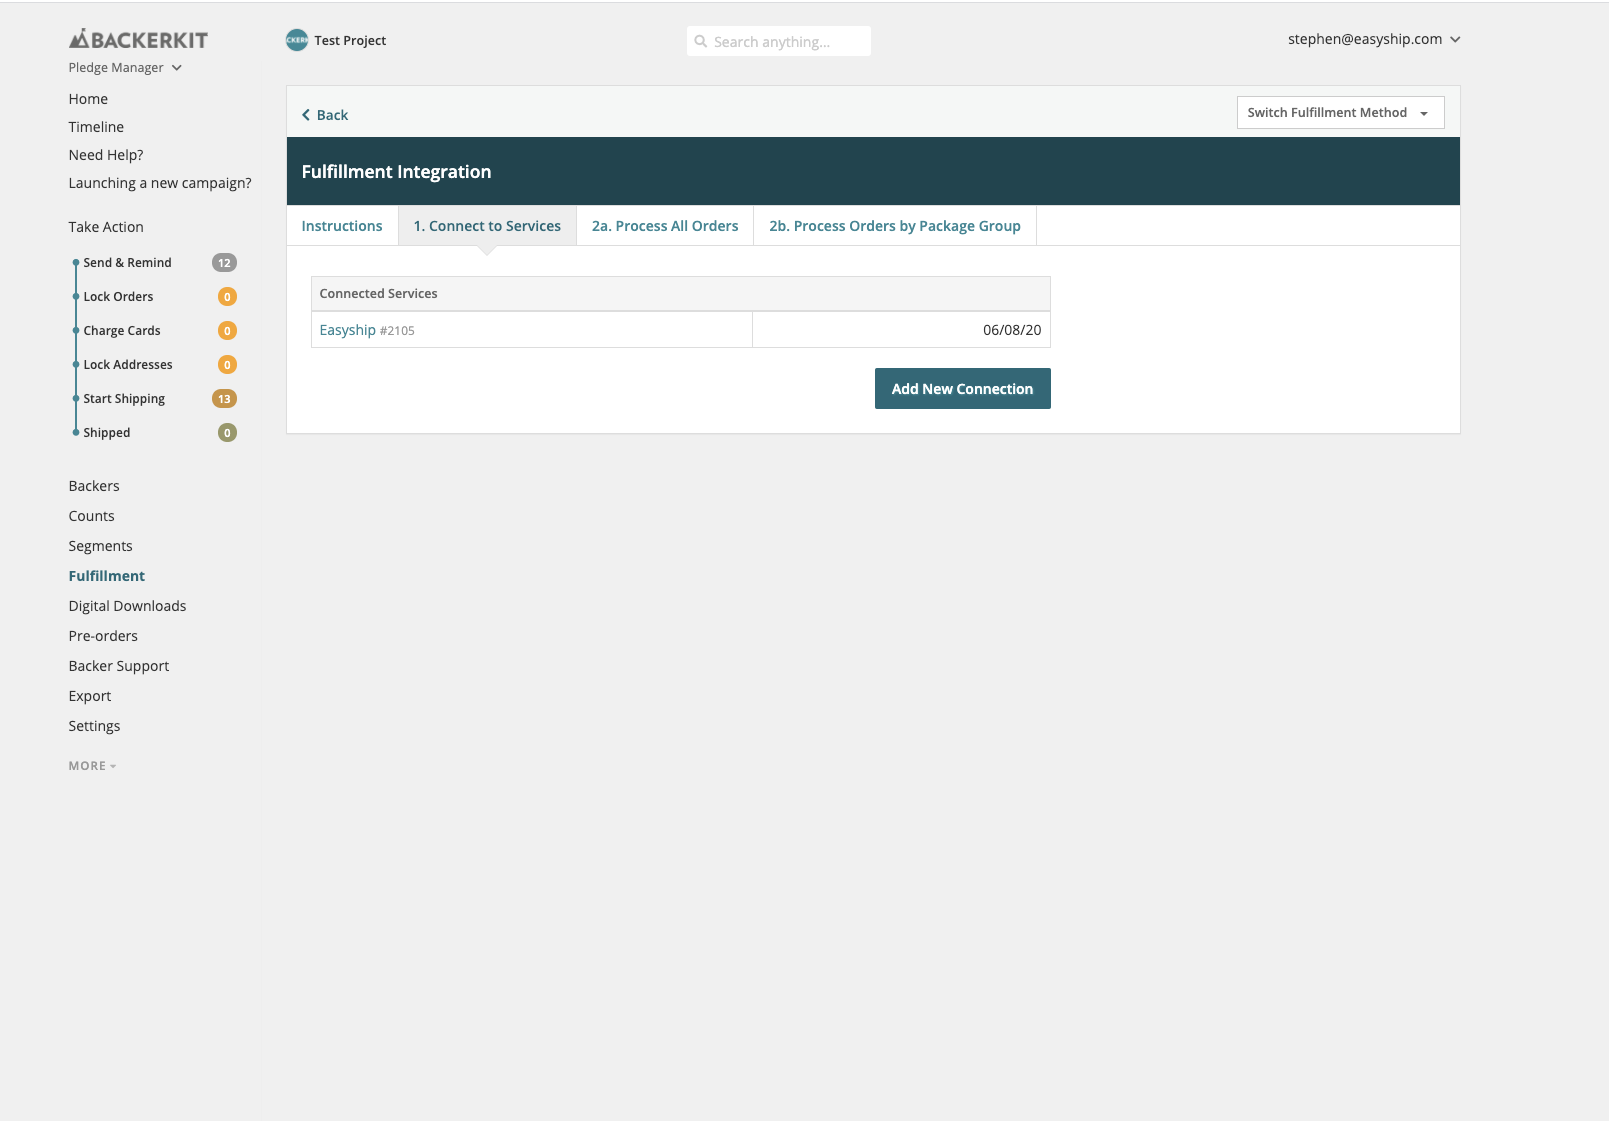This screenshot has width=1609, height=1121.
Task: Open the Easyship connected service link
Action: [347, 330]
